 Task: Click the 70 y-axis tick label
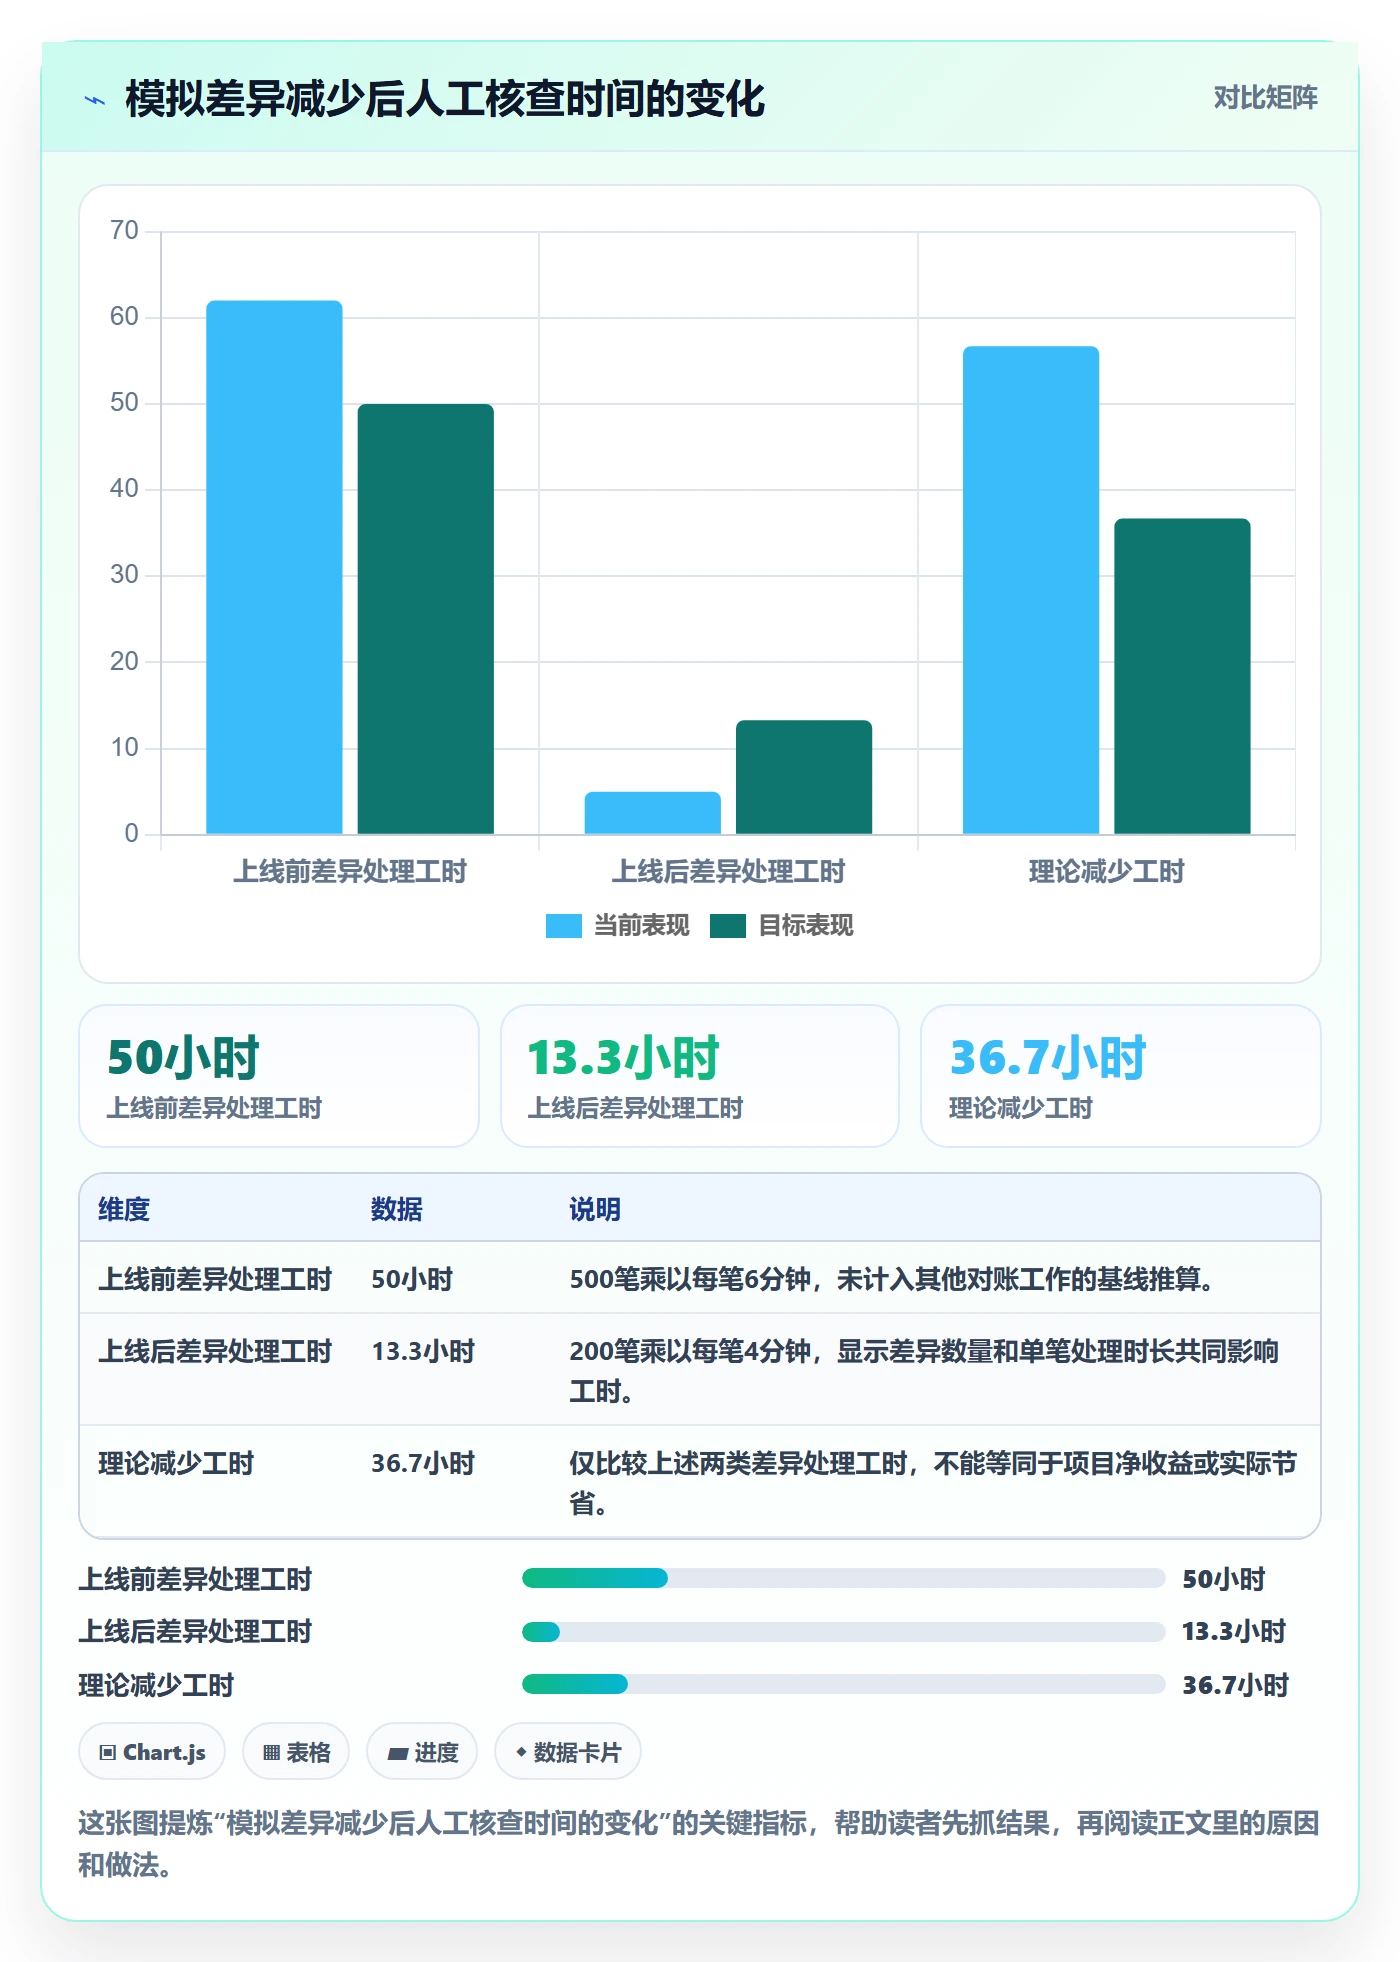point(124,231)
